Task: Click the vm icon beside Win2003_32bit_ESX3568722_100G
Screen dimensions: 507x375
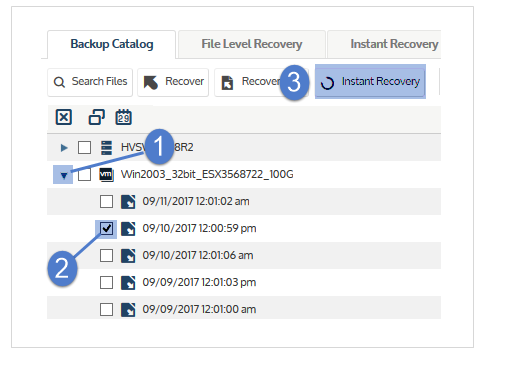Action: (106, 174)
